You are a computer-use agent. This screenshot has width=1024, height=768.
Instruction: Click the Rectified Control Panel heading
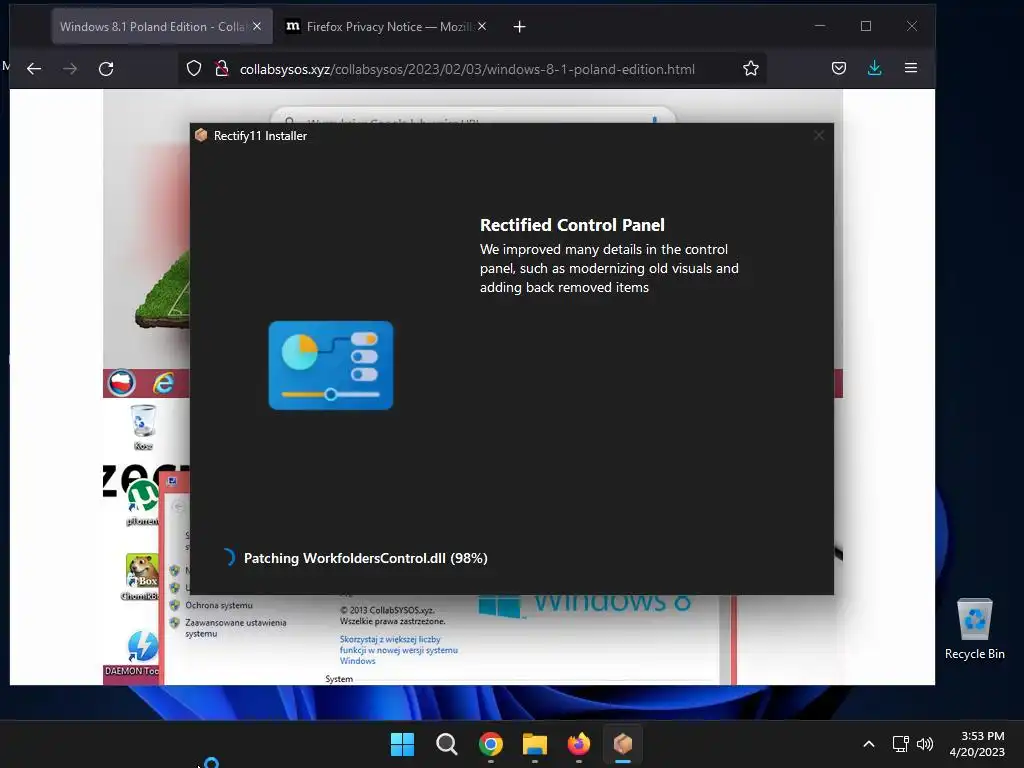[572, 225]
